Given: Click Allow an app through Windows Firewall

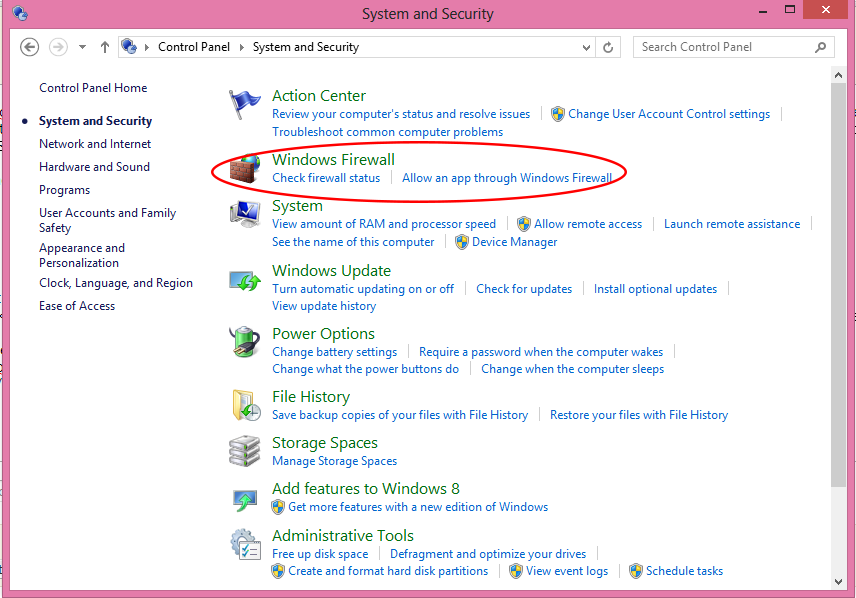Looking at the screenshot, I should (x=507, y=178).
